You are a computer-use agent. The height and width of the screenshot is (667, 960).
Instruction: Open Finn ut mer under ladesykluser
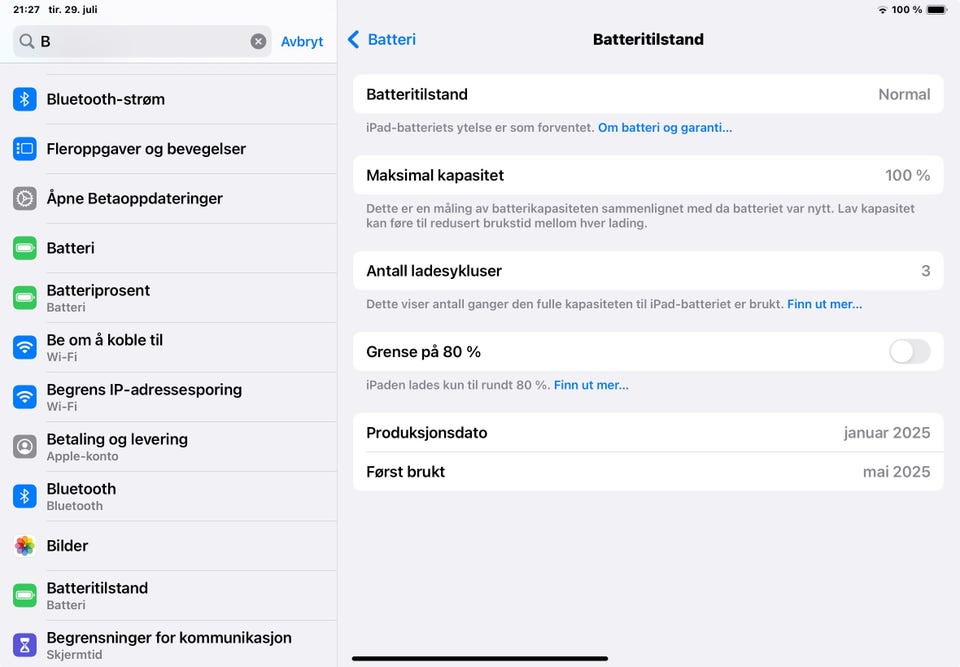(x=824, y=304)
